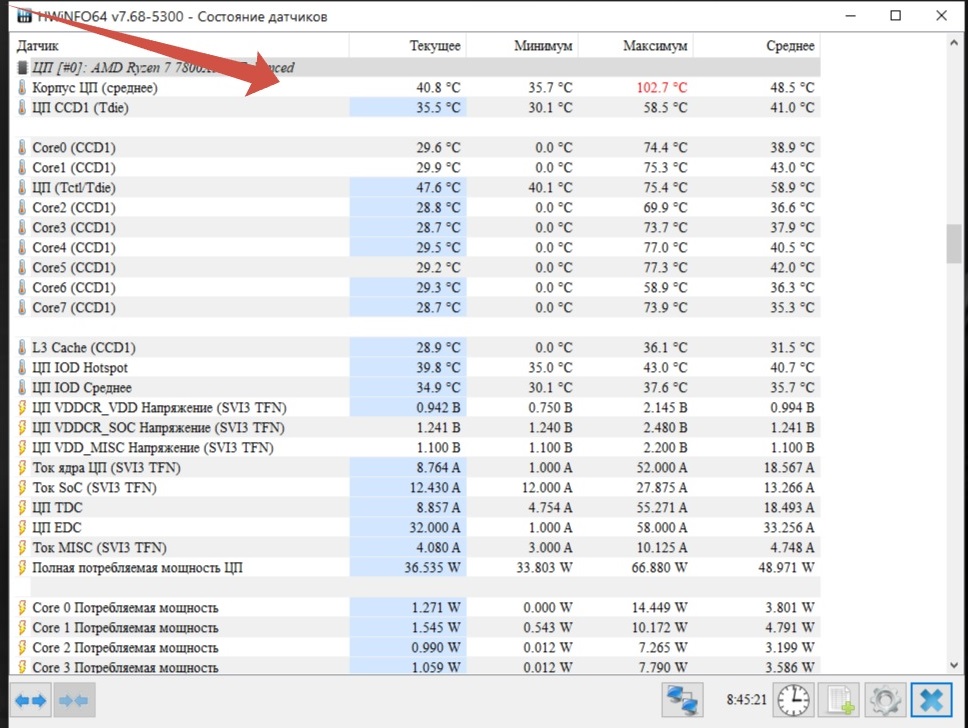The image size is (972, 728).
Task: Click CPU chip icon in ЦП [#0] header
Action: pos(22,68)
